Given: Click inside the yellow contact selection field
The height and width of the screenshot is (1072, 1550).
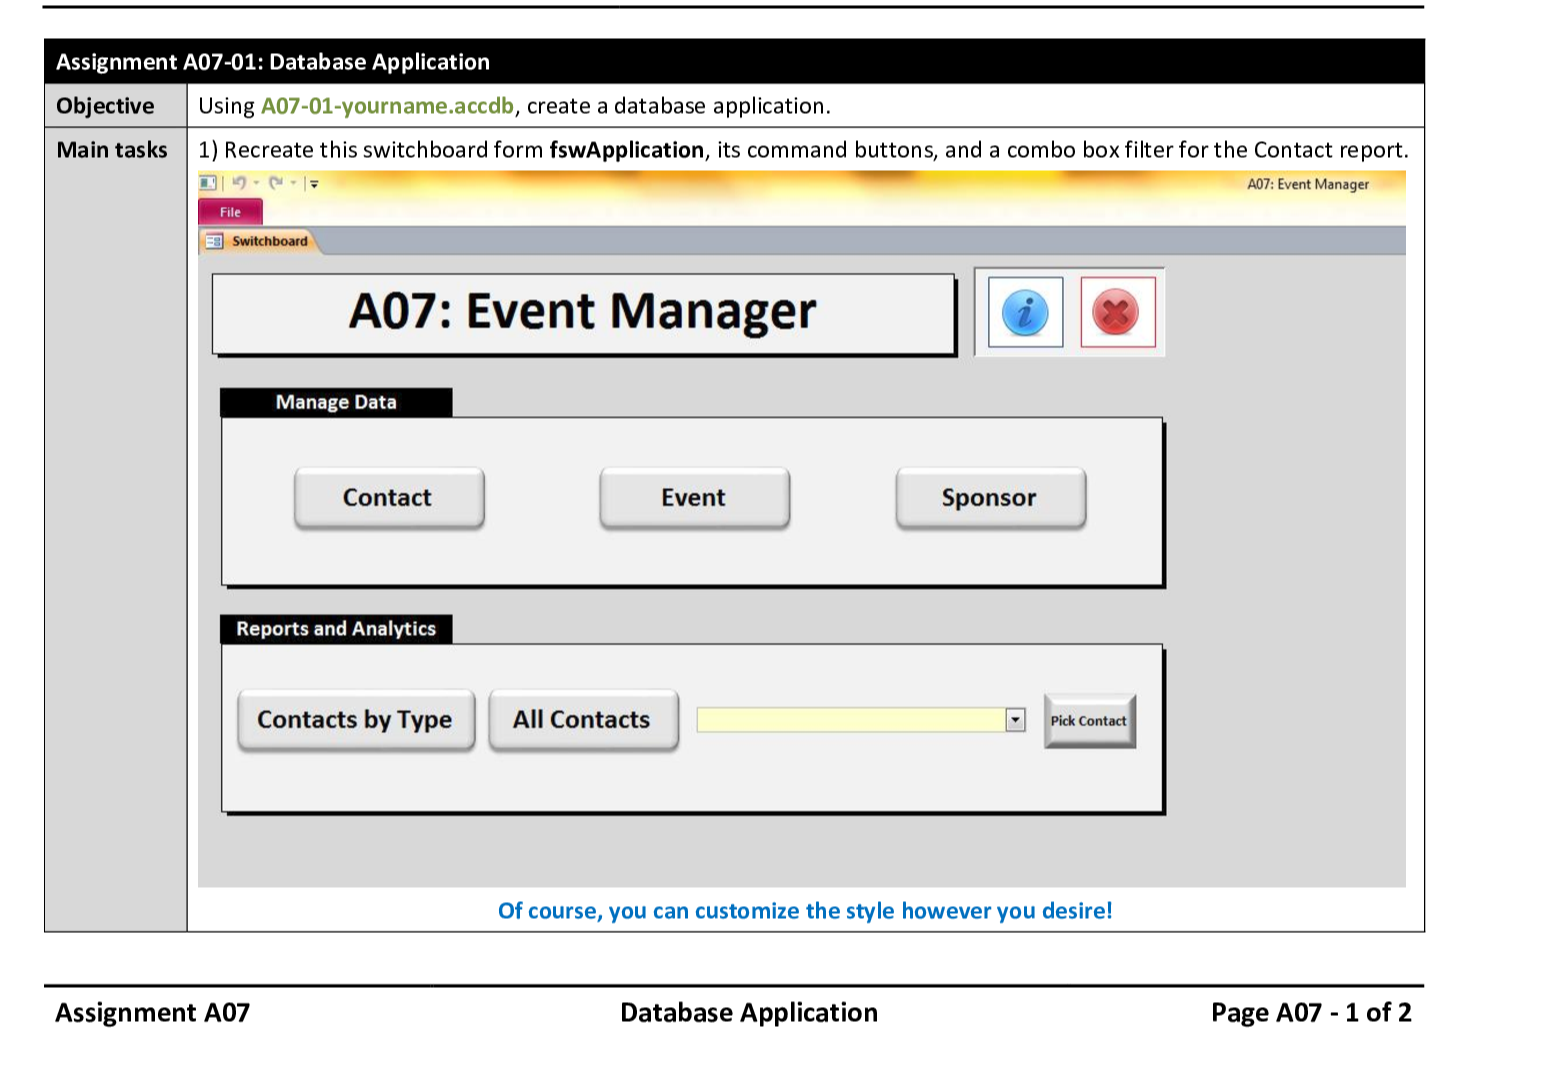Looking at the screenshot, I should pos(850,720).
